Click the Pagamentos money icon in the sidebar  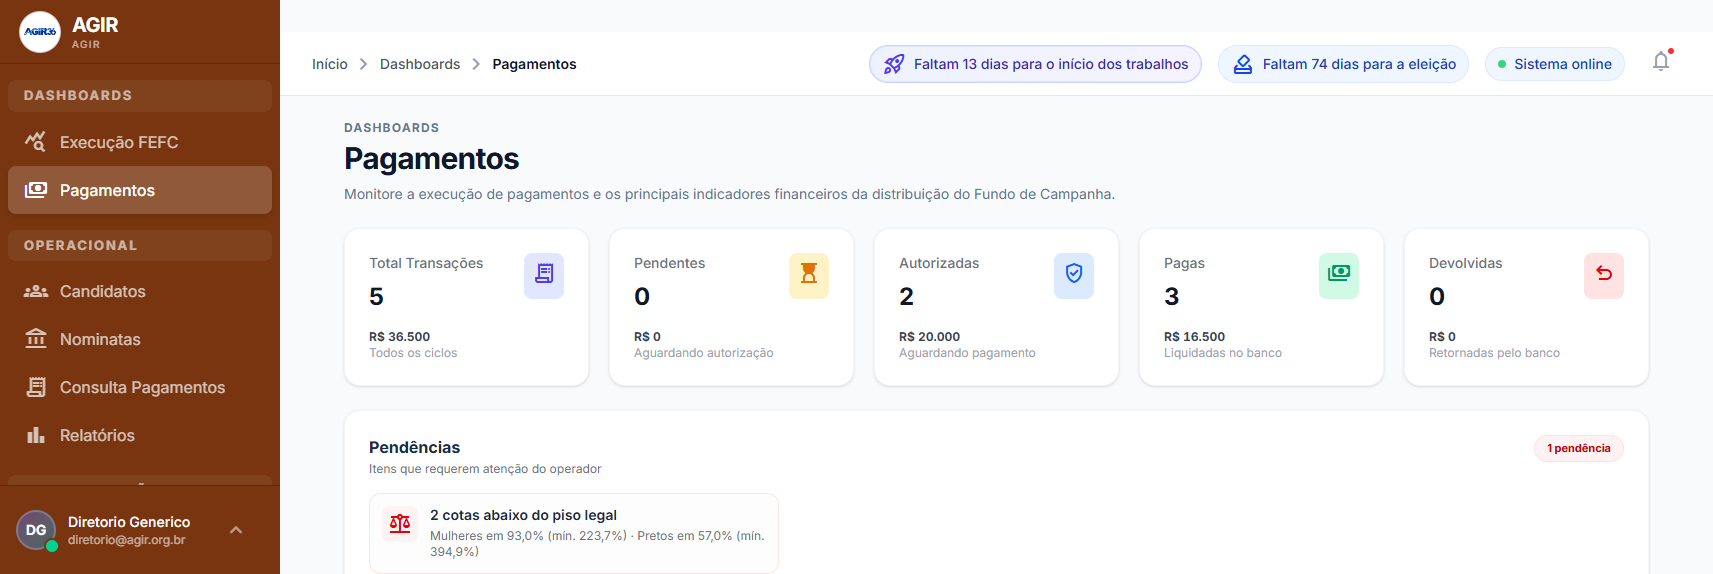coord(36,190)
